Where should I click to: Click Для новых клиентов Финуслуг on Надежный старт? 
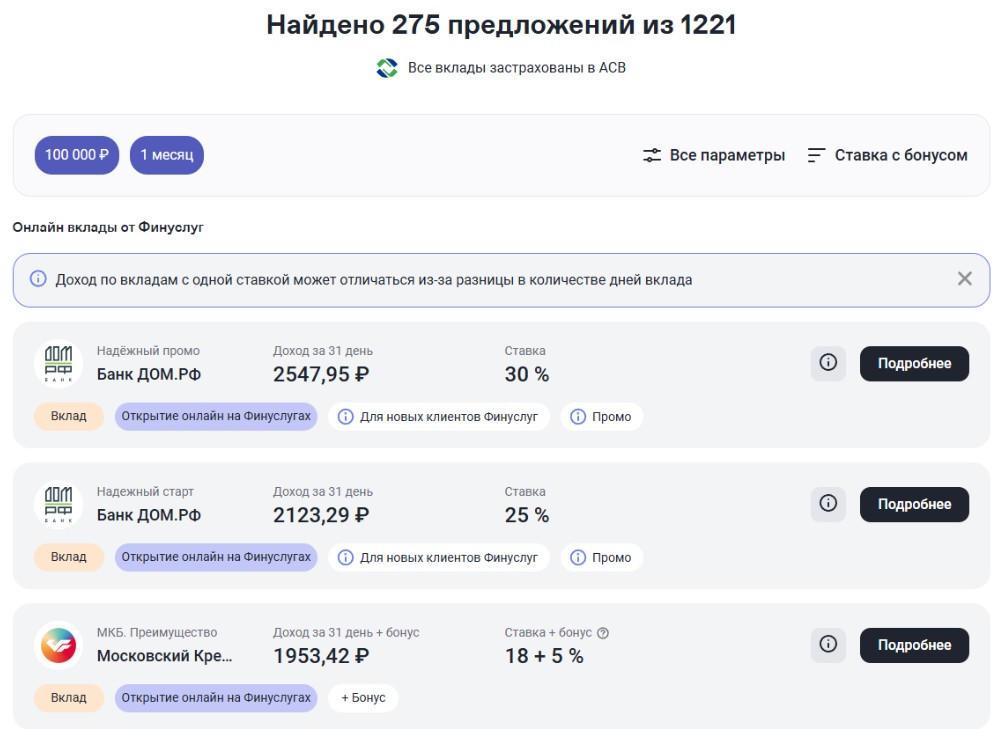pos(438,558)
